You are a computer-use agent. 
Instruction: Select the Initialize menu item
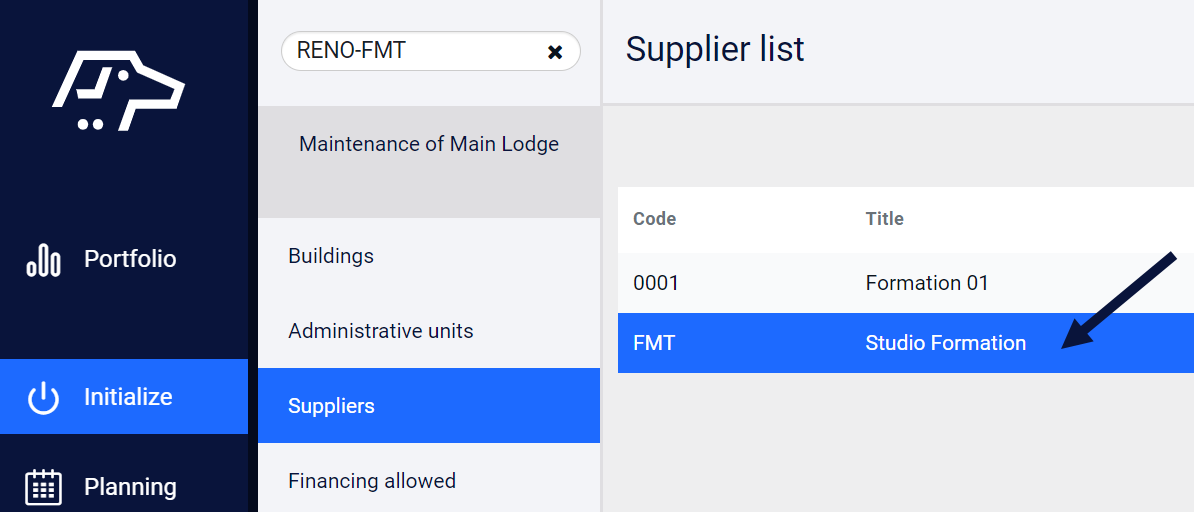124,397
